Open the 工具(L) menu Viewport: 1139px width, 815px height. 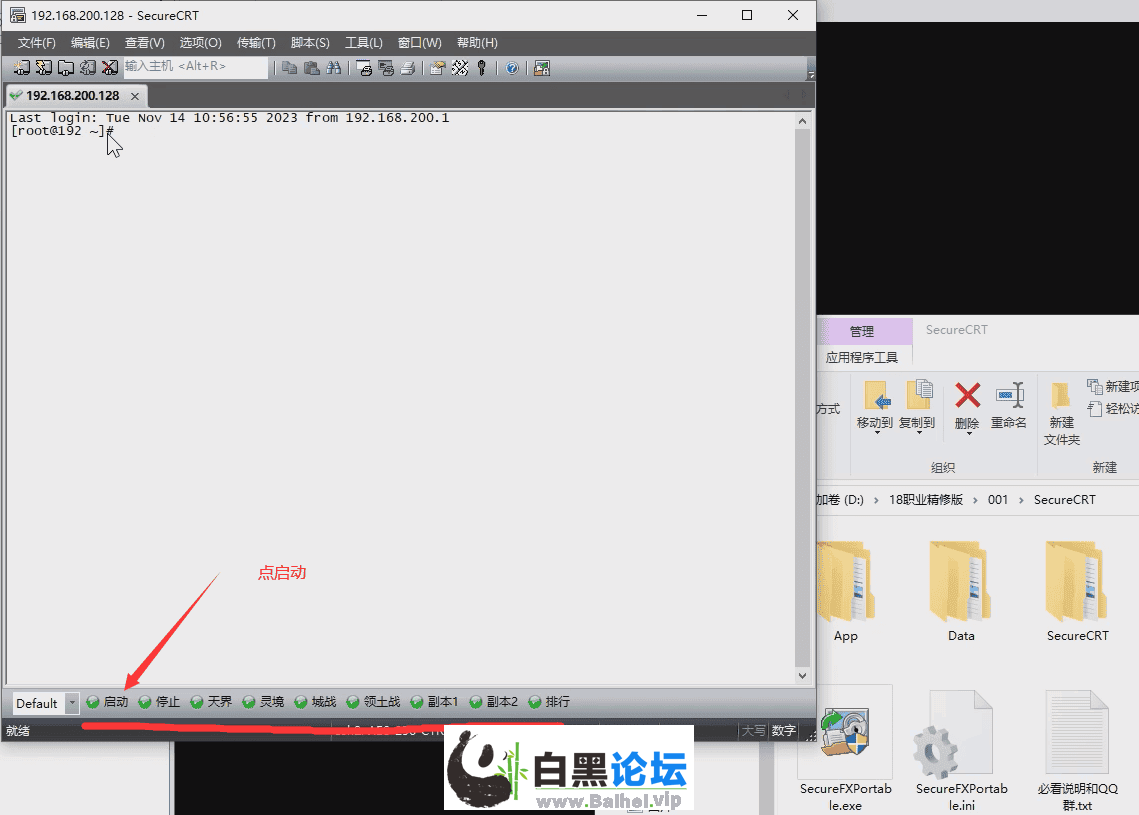[364, 43]
